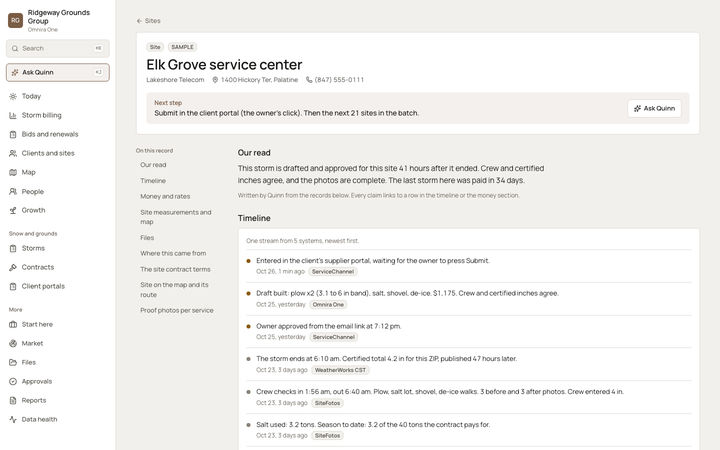The width and height of the screenshot is (720, 450).
Task: Open Ask Quinn from the sidebar
Action: click(x=57, y=73)
